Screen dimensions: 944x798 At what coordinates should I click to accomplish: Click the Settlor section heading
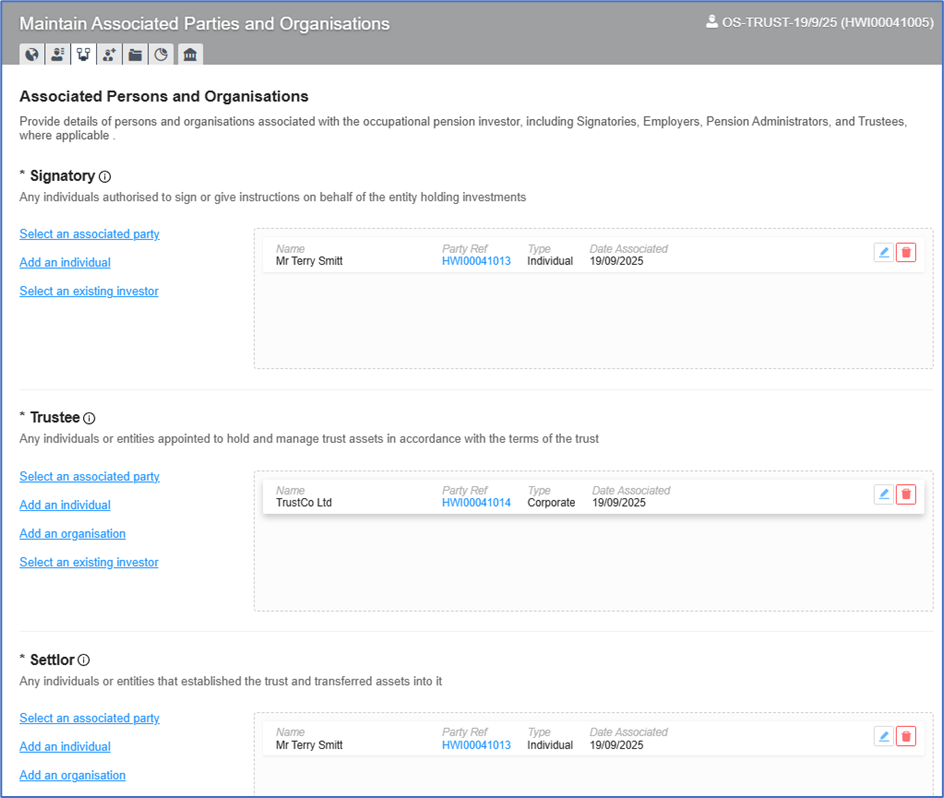(52, 659)
